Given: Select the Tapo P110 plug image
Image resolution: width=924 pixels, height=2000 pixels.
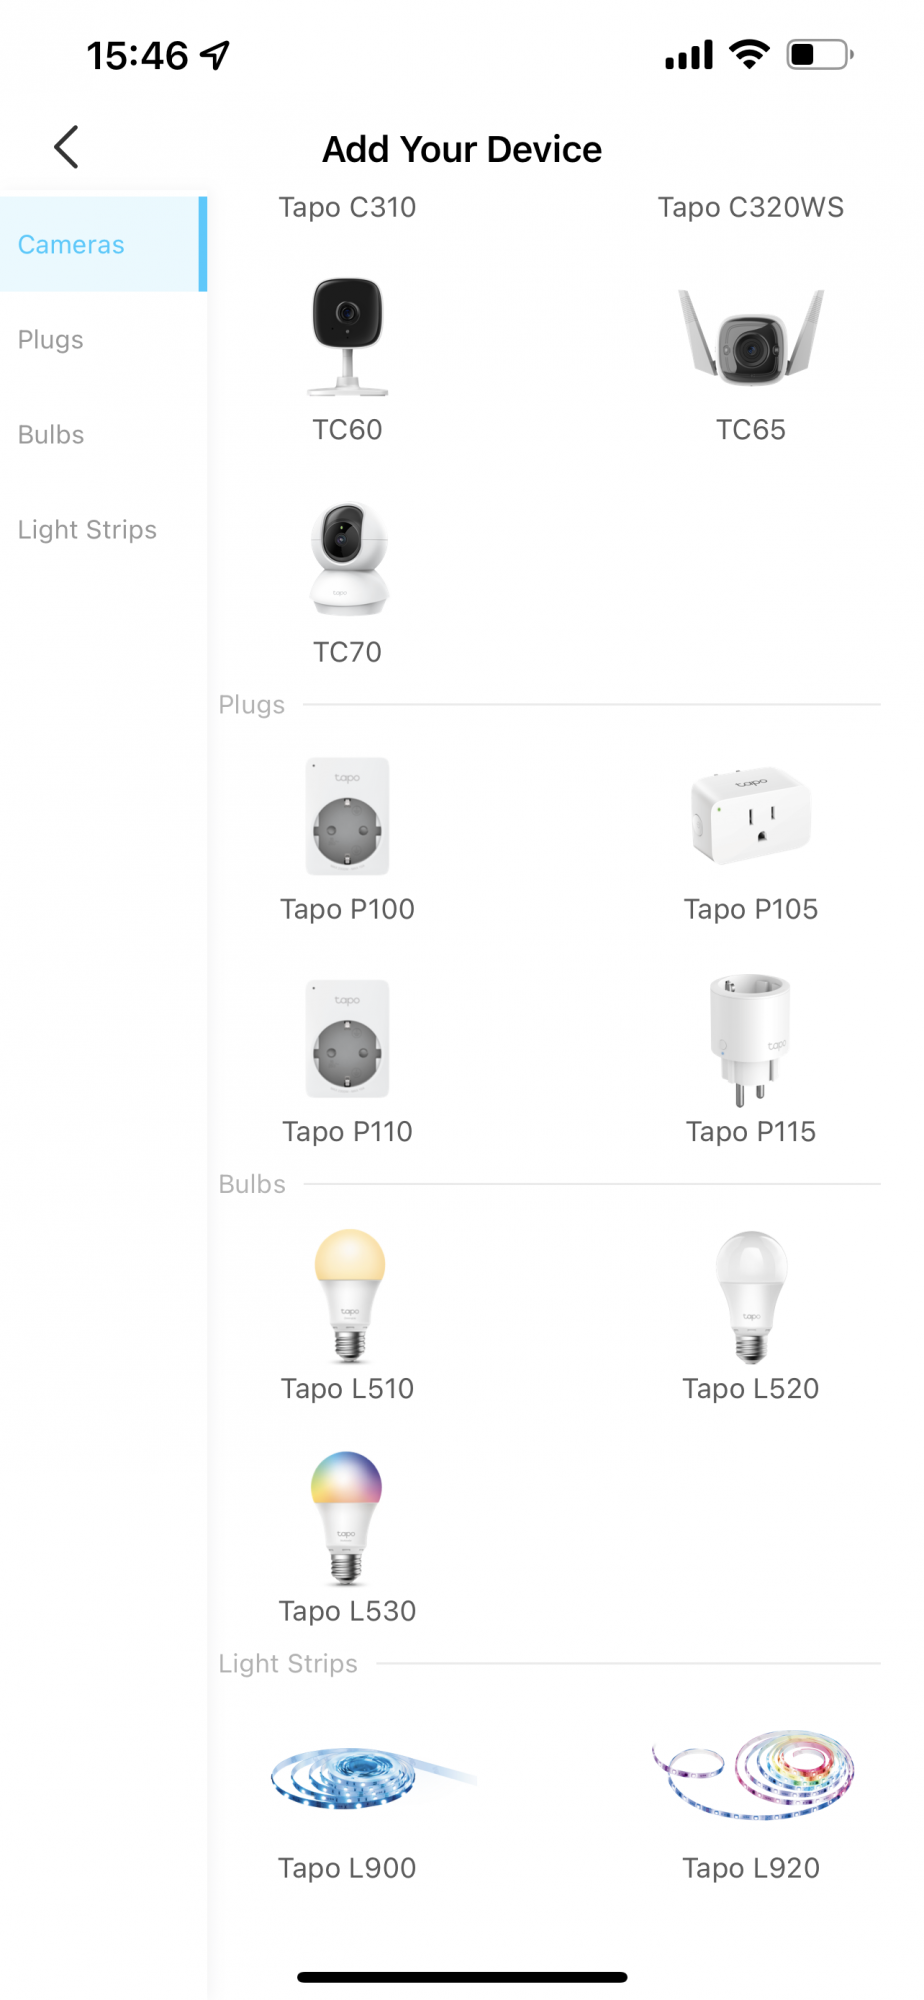Looking at the screenshot, I should pyautogui.click(x=347, y=1038).
